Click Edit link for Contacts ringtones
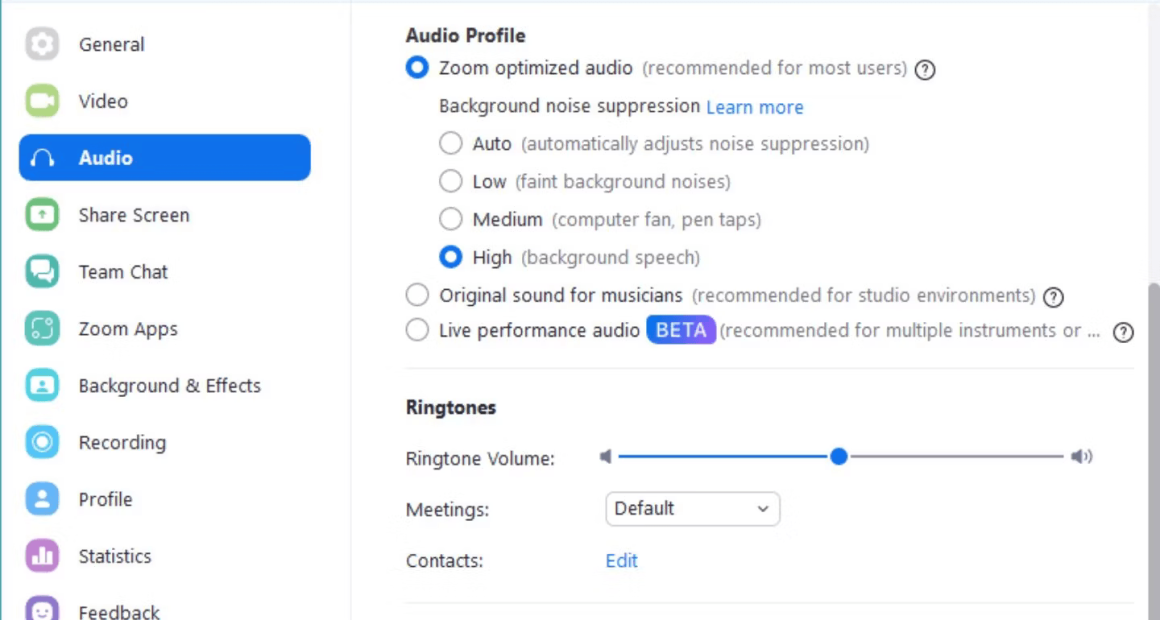This screenshot has width=1160, height=620. coord(621,561)
